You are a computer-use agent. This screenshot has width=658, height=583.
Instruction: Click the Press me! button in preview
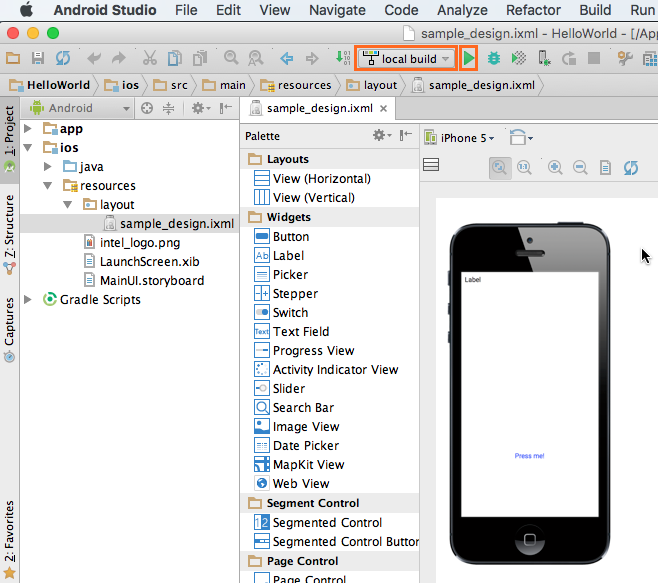529,456
